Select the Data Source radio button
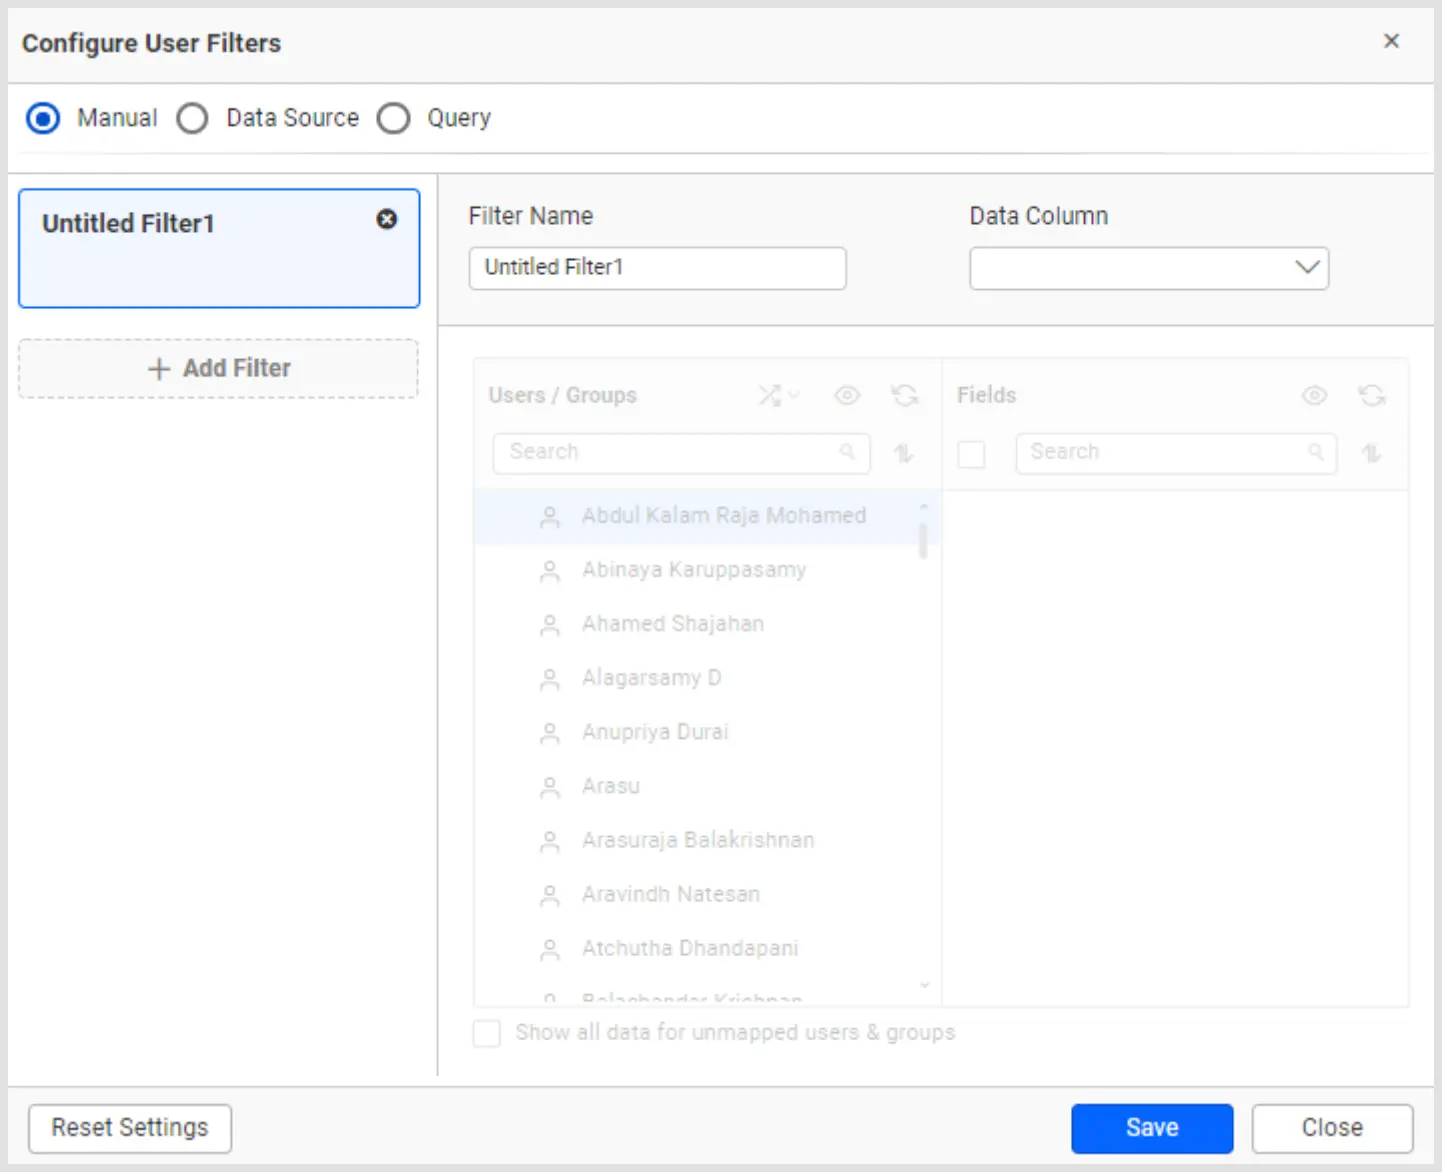Screen dimensions: 1442x1172 [193, 118]
